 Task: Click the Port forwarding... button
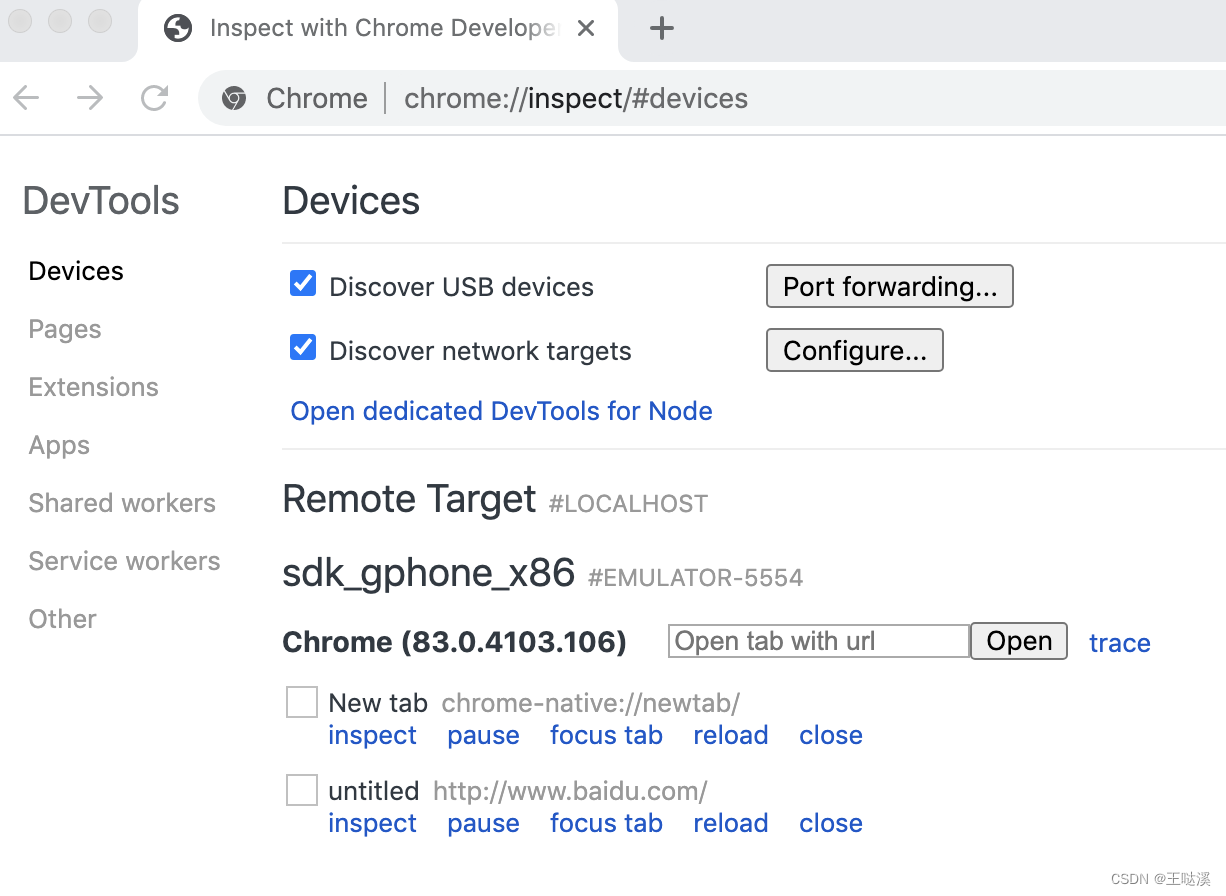tap(890, 286)
